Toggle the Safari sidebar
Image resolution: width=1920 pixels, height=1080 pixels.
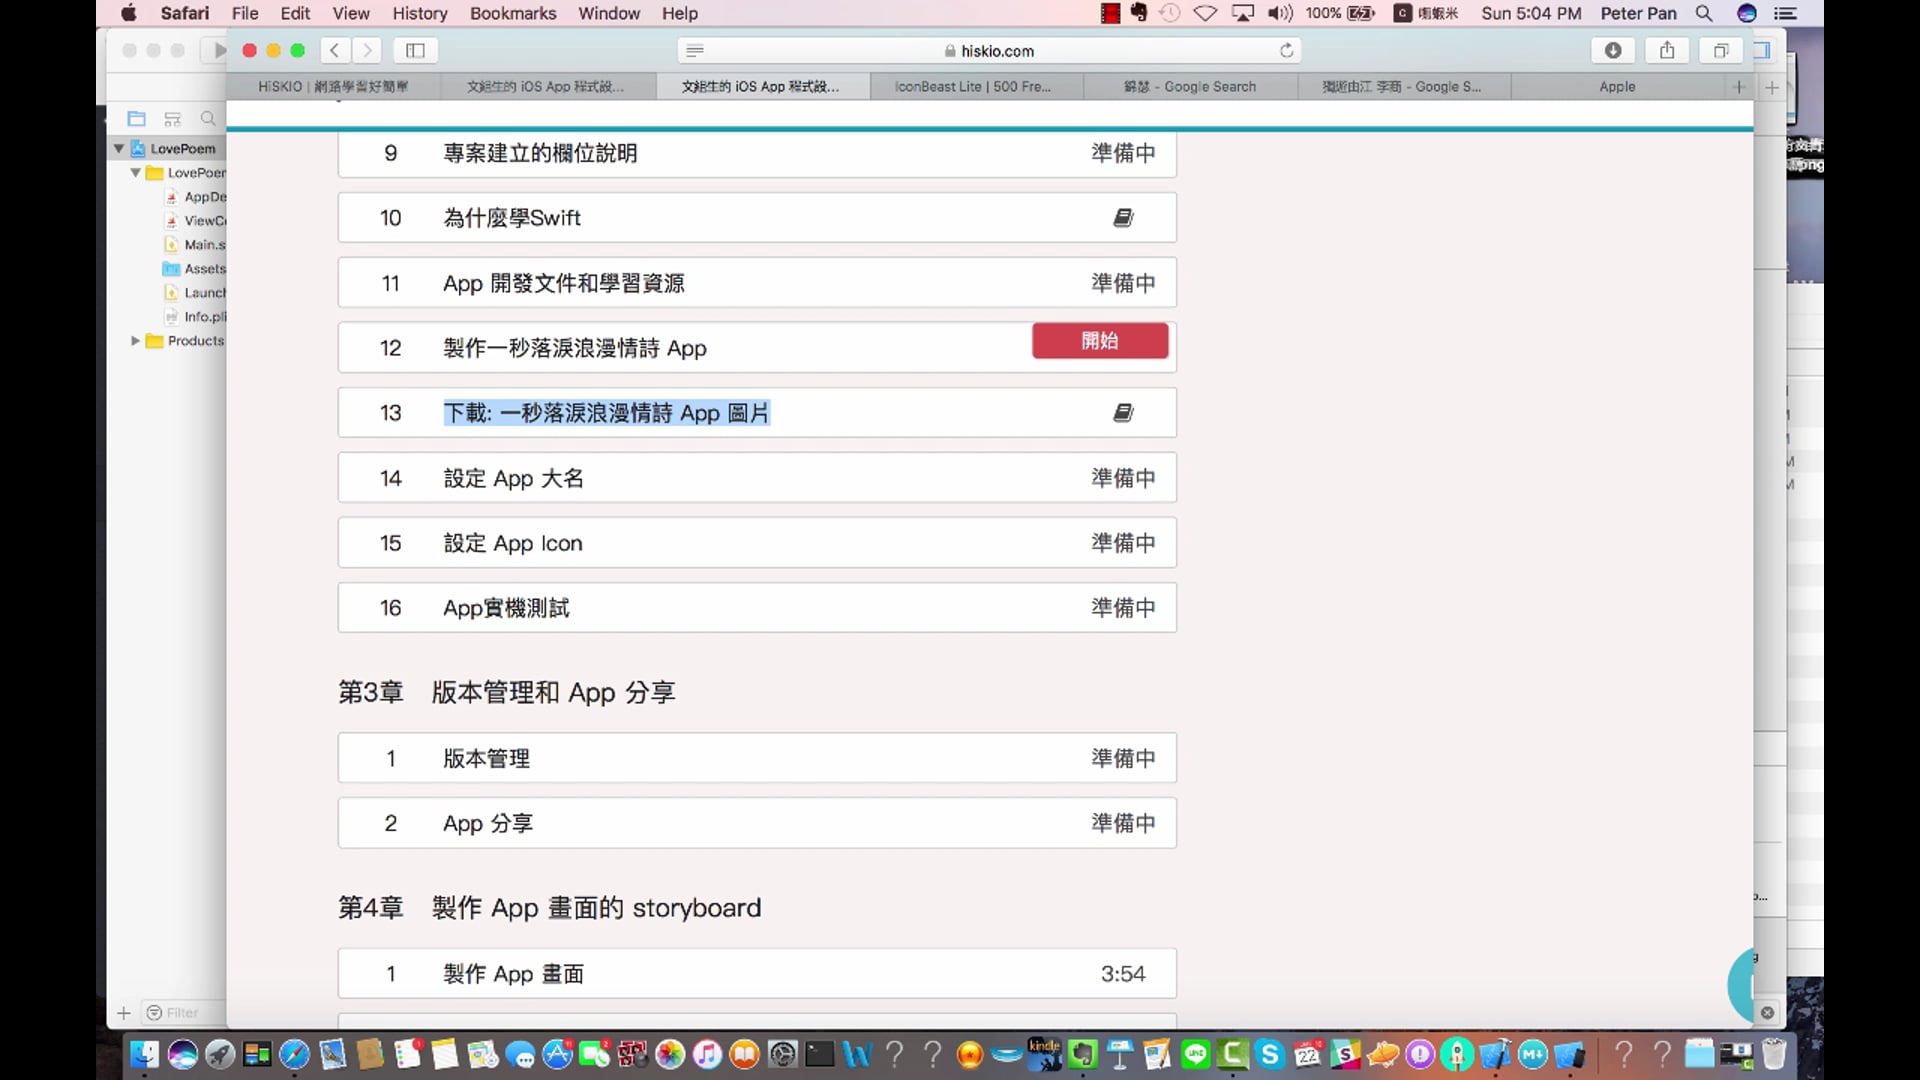pos(415,50)
